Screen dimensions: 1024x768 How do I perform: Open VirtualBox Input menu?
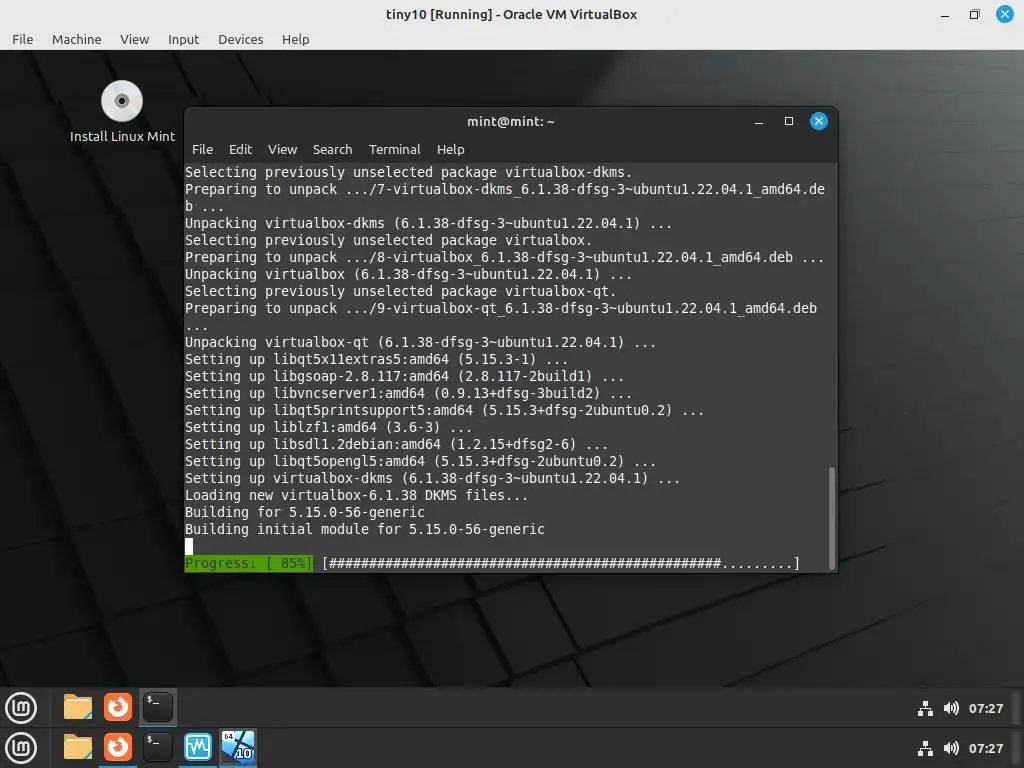(x=184, y=39)
